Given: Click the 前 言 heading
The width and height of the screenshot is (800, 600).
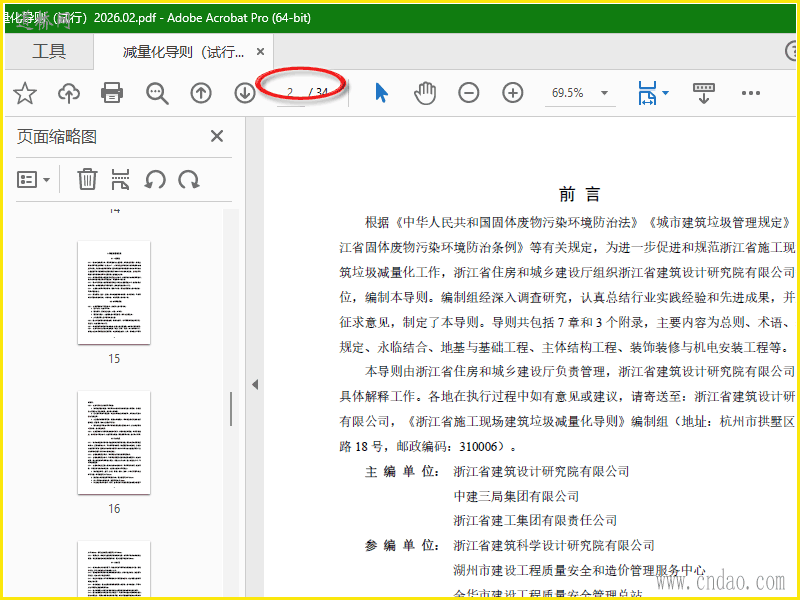Looking at the screenshot, I should 580,194.
